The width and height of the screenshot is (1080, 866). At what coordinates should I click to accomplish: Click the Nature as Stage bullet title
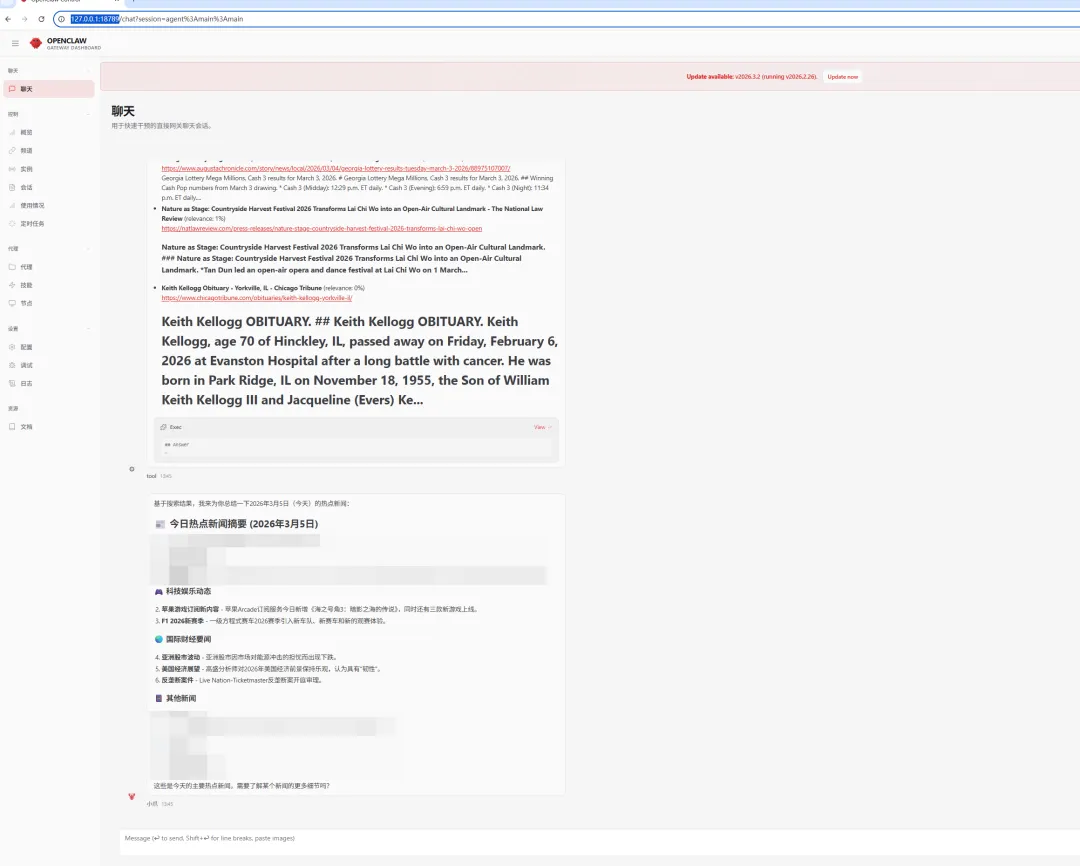[352, 213]
